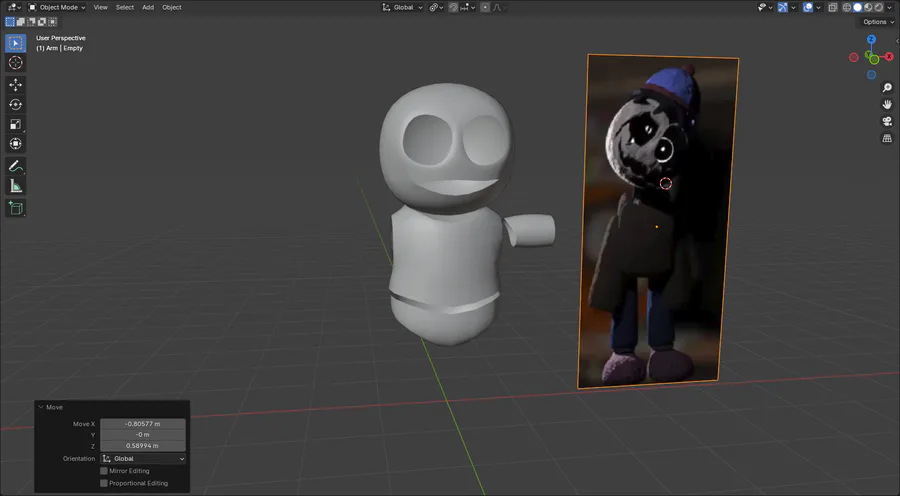The image size is (900, 496).
Task: Activate the Scale tool
Action: click(15, 124)
